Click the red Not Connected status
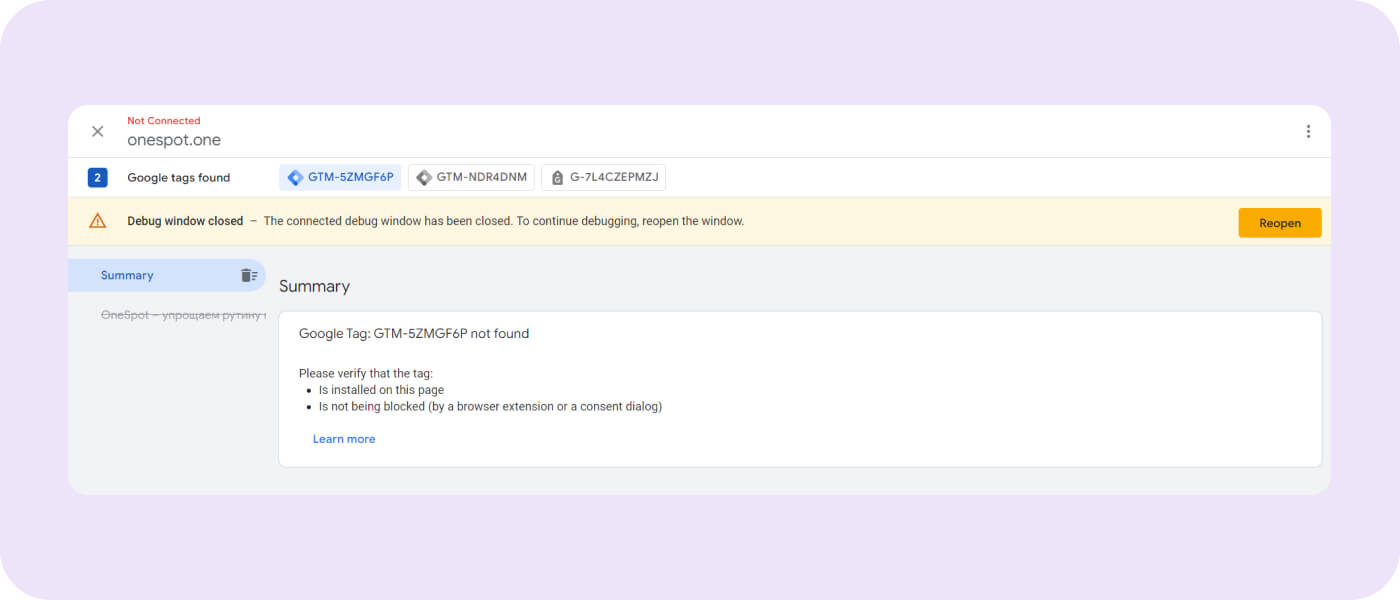Image resolution: width=1400 pixels, height=600 pixels. [x=164, y=121]
